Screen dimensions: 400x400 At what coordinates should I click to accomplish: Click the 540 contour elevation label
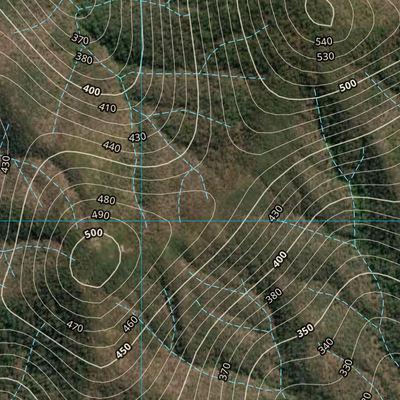pyautogui.click(x=324, y=41)
